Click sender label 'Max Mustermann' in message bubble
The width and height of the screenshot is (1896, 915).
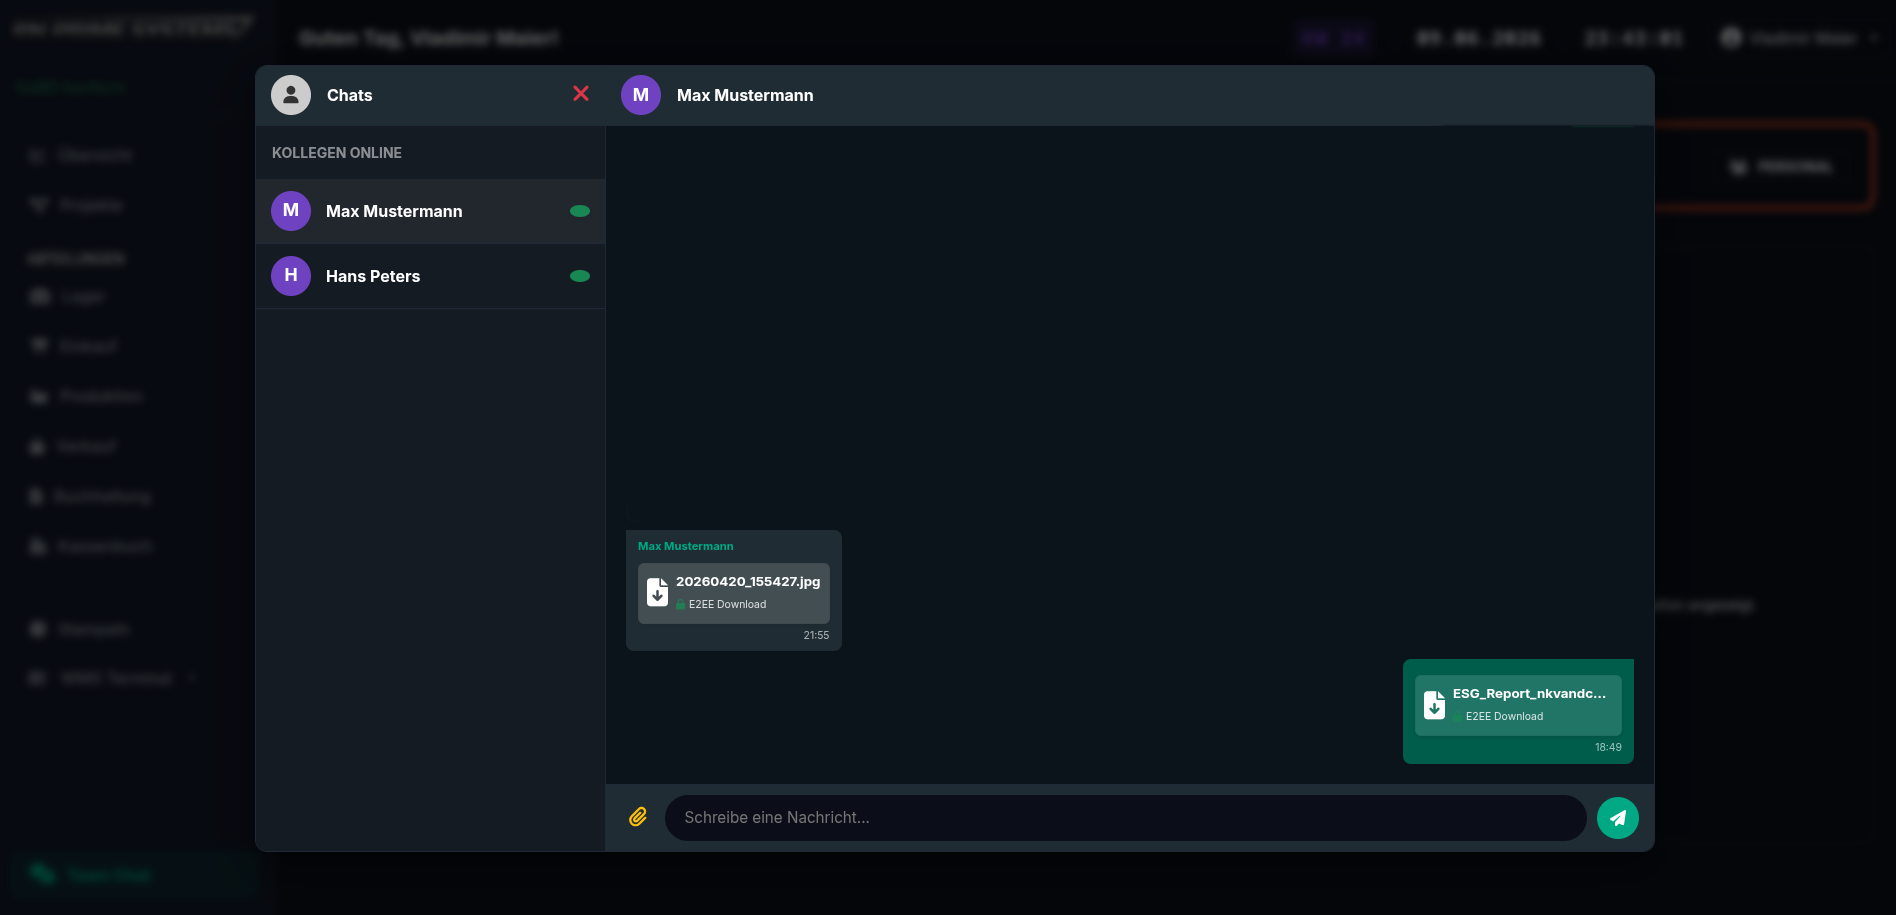[686, 546]
